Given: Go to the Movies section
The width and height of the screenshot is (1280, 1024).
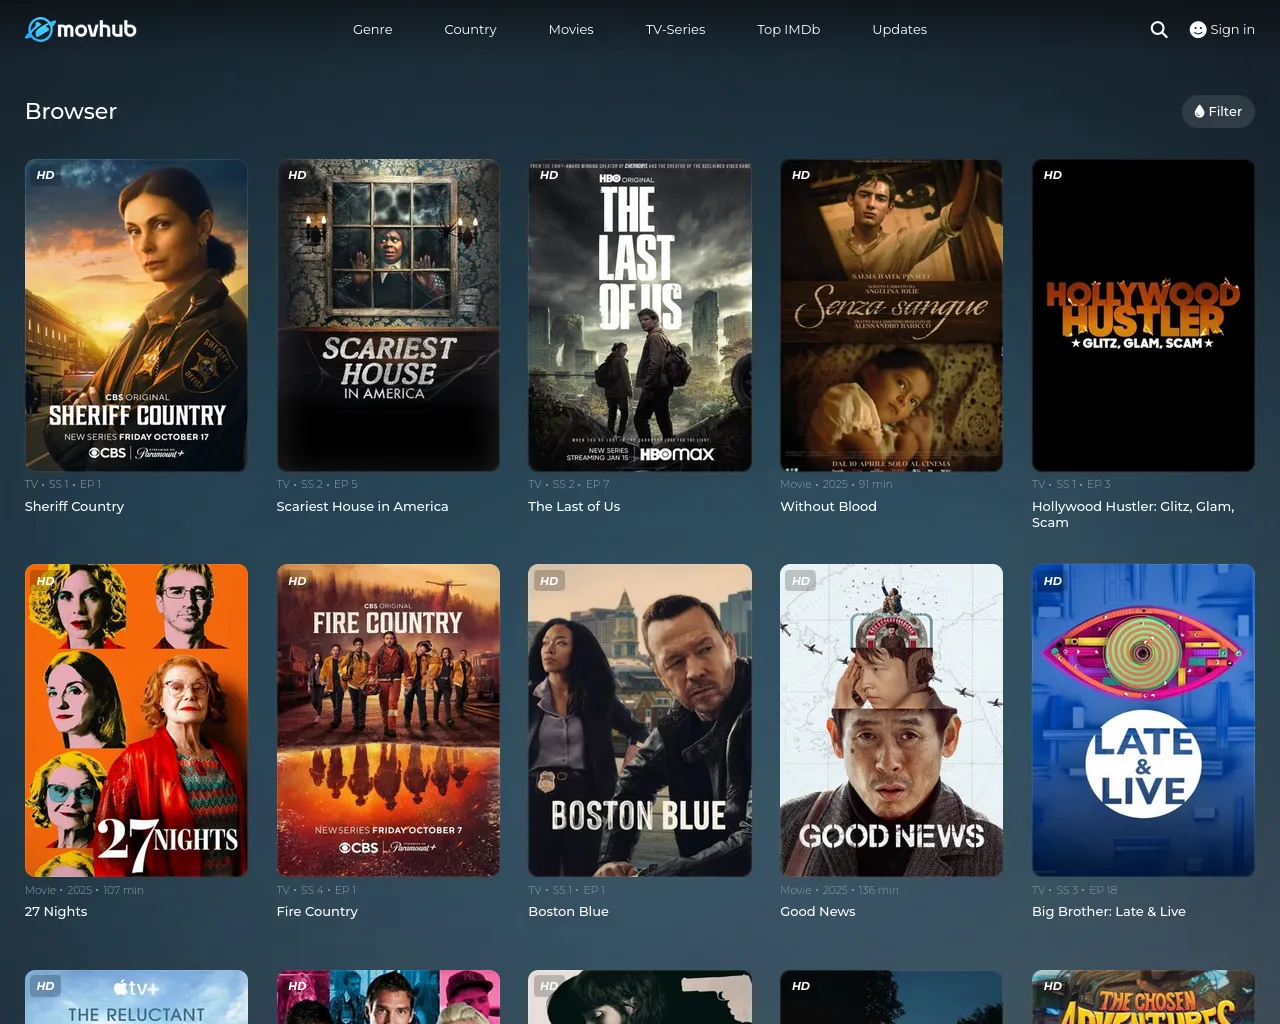Looking at the screenshot, I should (571, 30).
